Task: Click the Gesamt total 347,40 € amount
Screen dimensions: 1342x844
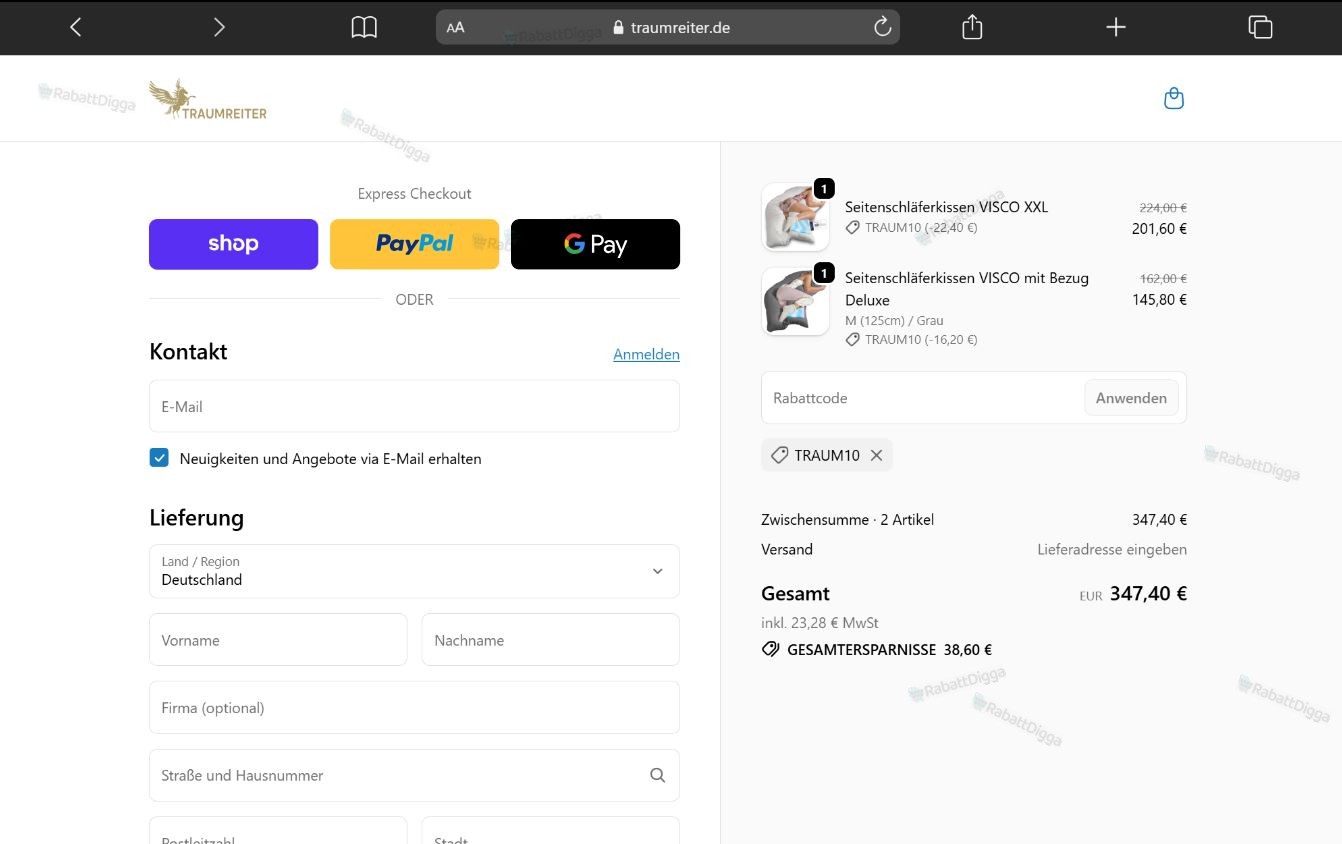Action: coord(1148,593)
